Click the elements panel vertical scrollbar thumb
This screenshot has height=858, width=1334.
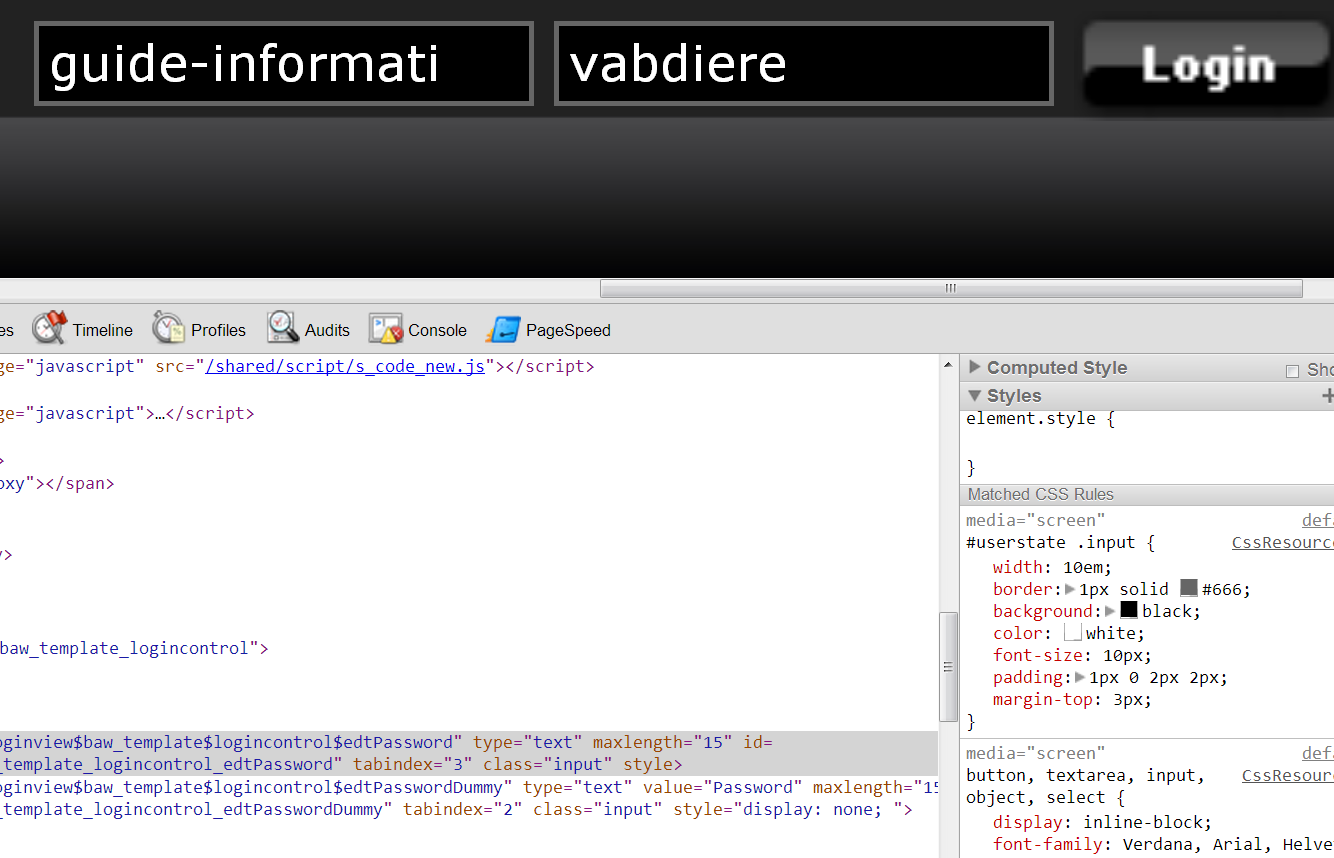pos(949,666)
